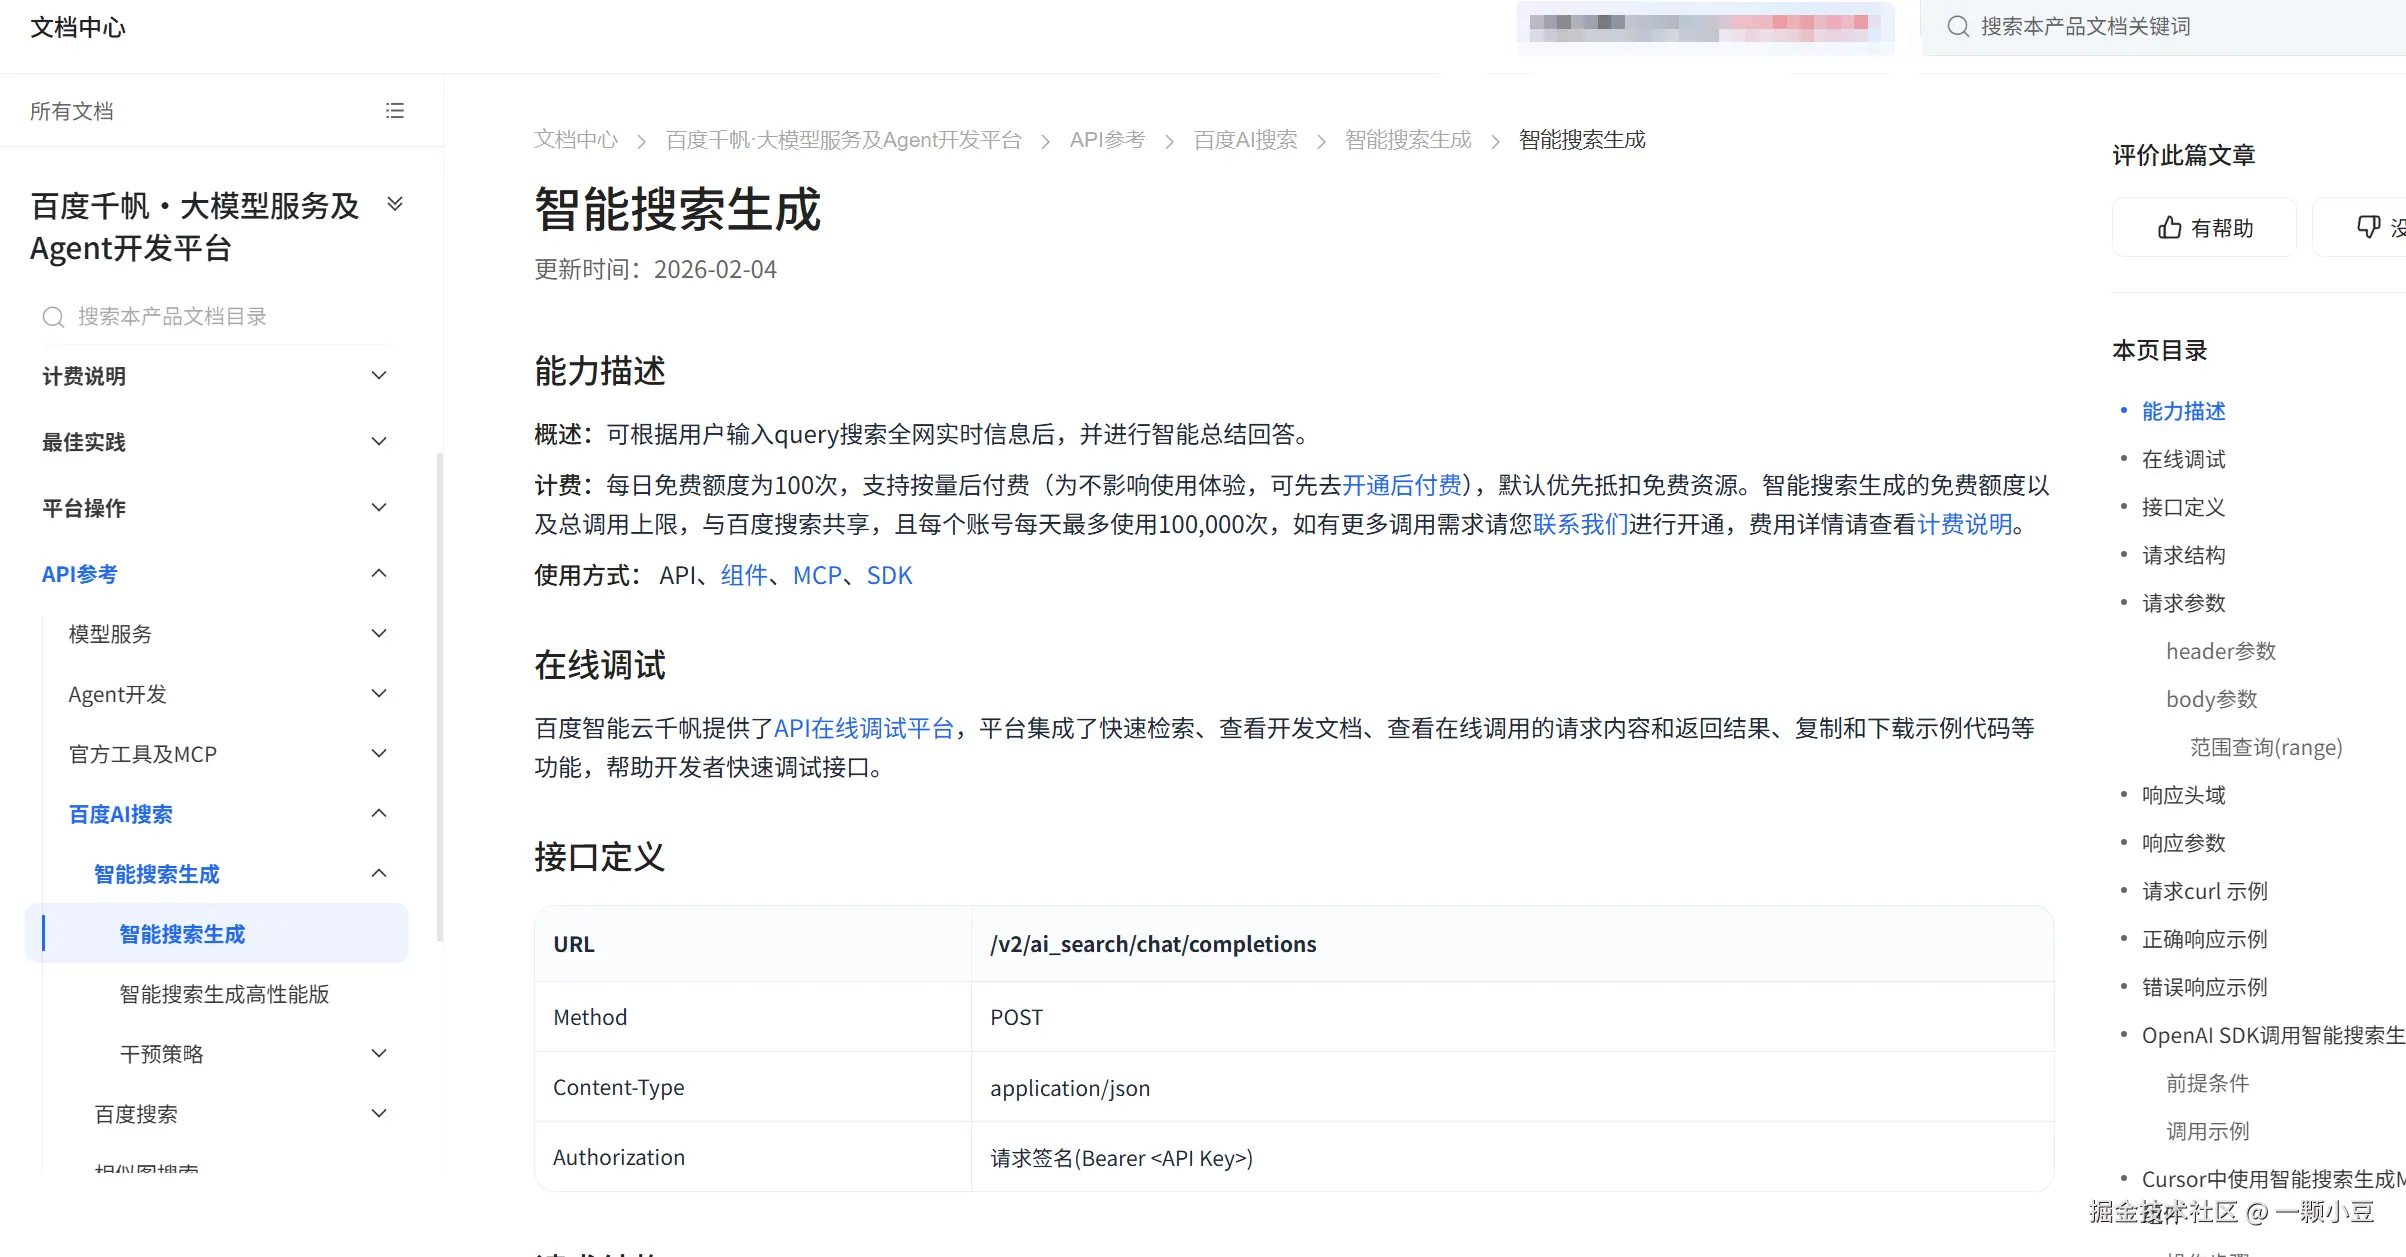This screenshot has height=1257, width=2406.
Task: Click the chevron after 文档中心 breadcrumb
Action: click(642, 141)
